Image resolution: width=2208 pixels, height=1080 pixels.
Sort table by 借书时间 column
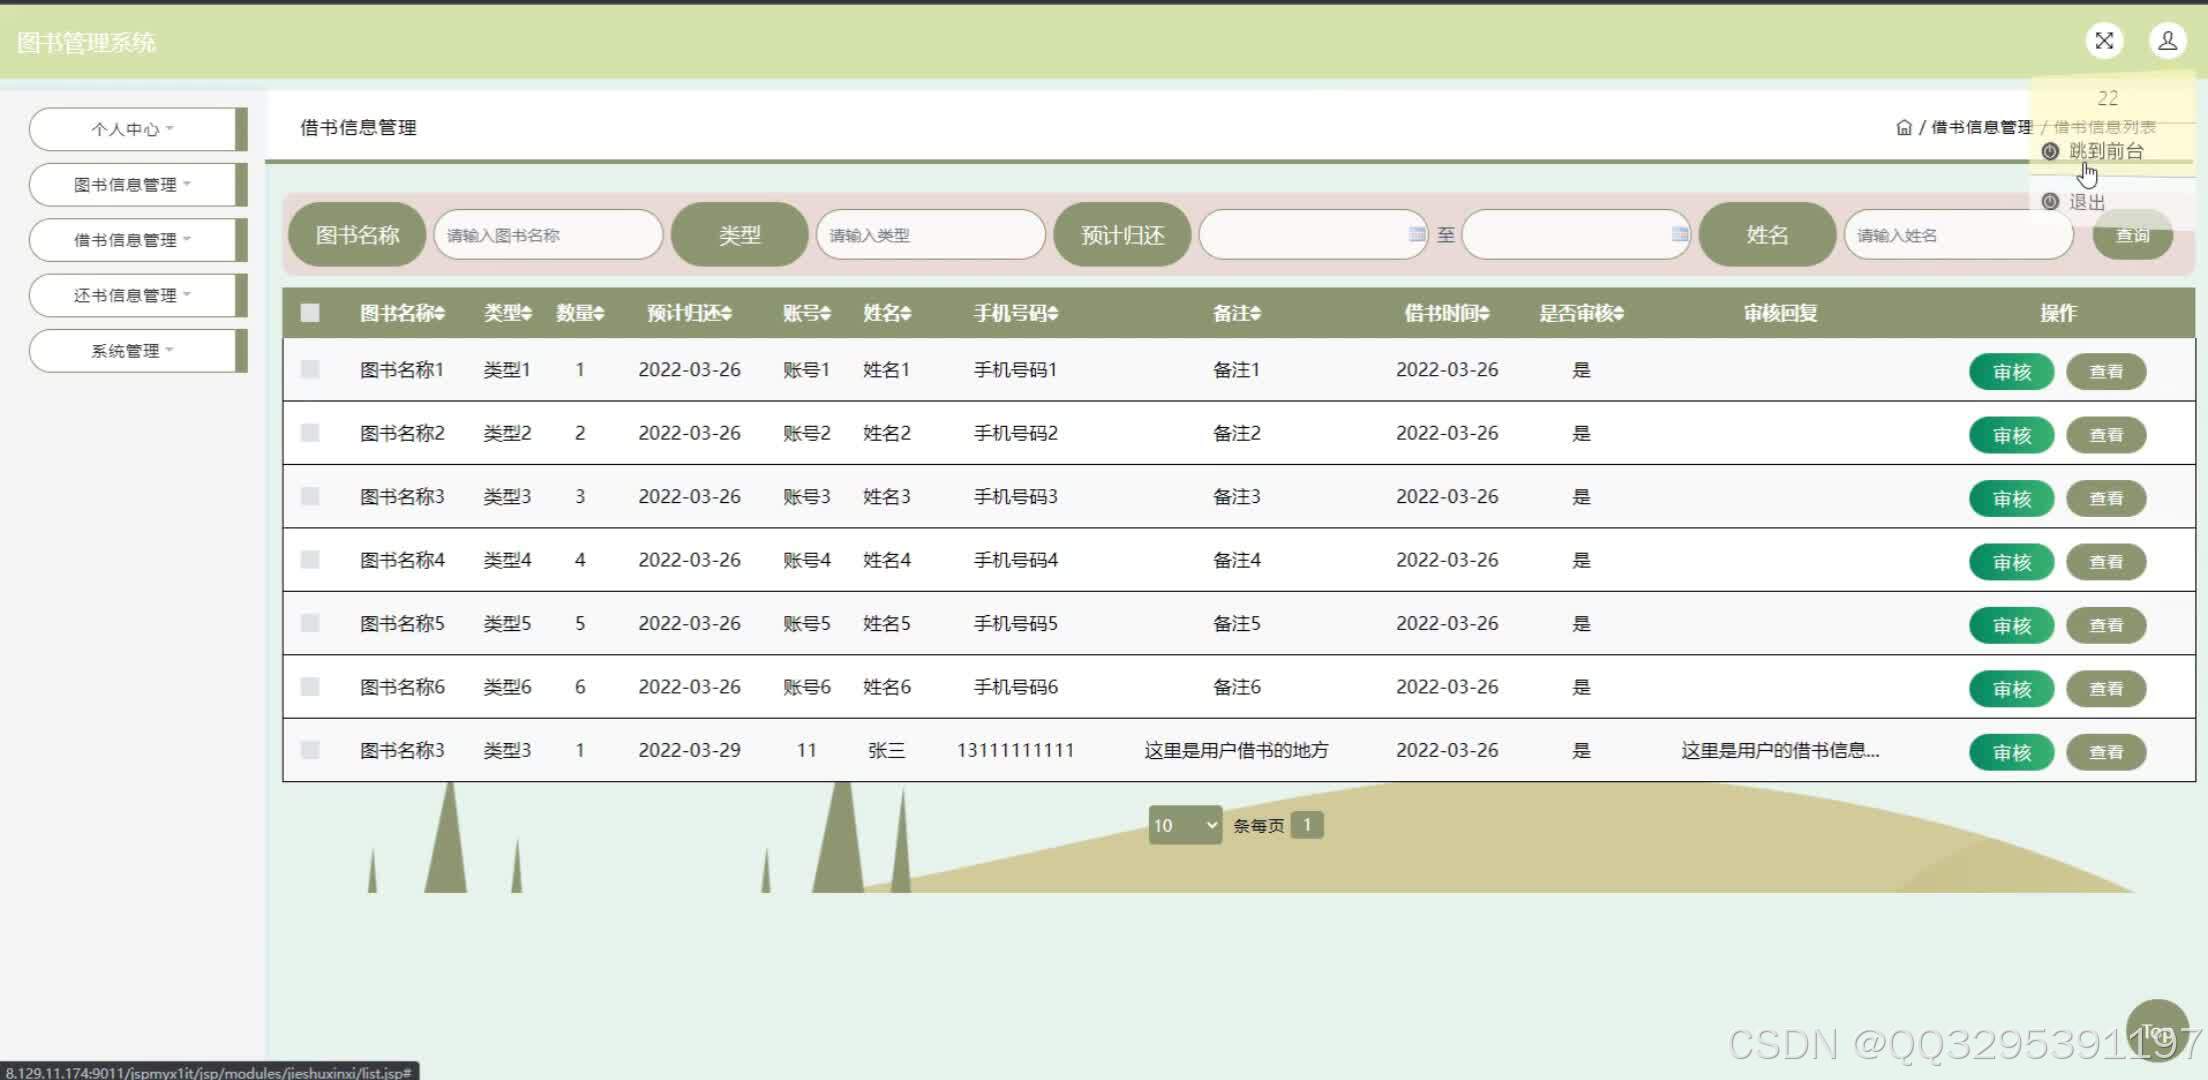(1447, 313)
